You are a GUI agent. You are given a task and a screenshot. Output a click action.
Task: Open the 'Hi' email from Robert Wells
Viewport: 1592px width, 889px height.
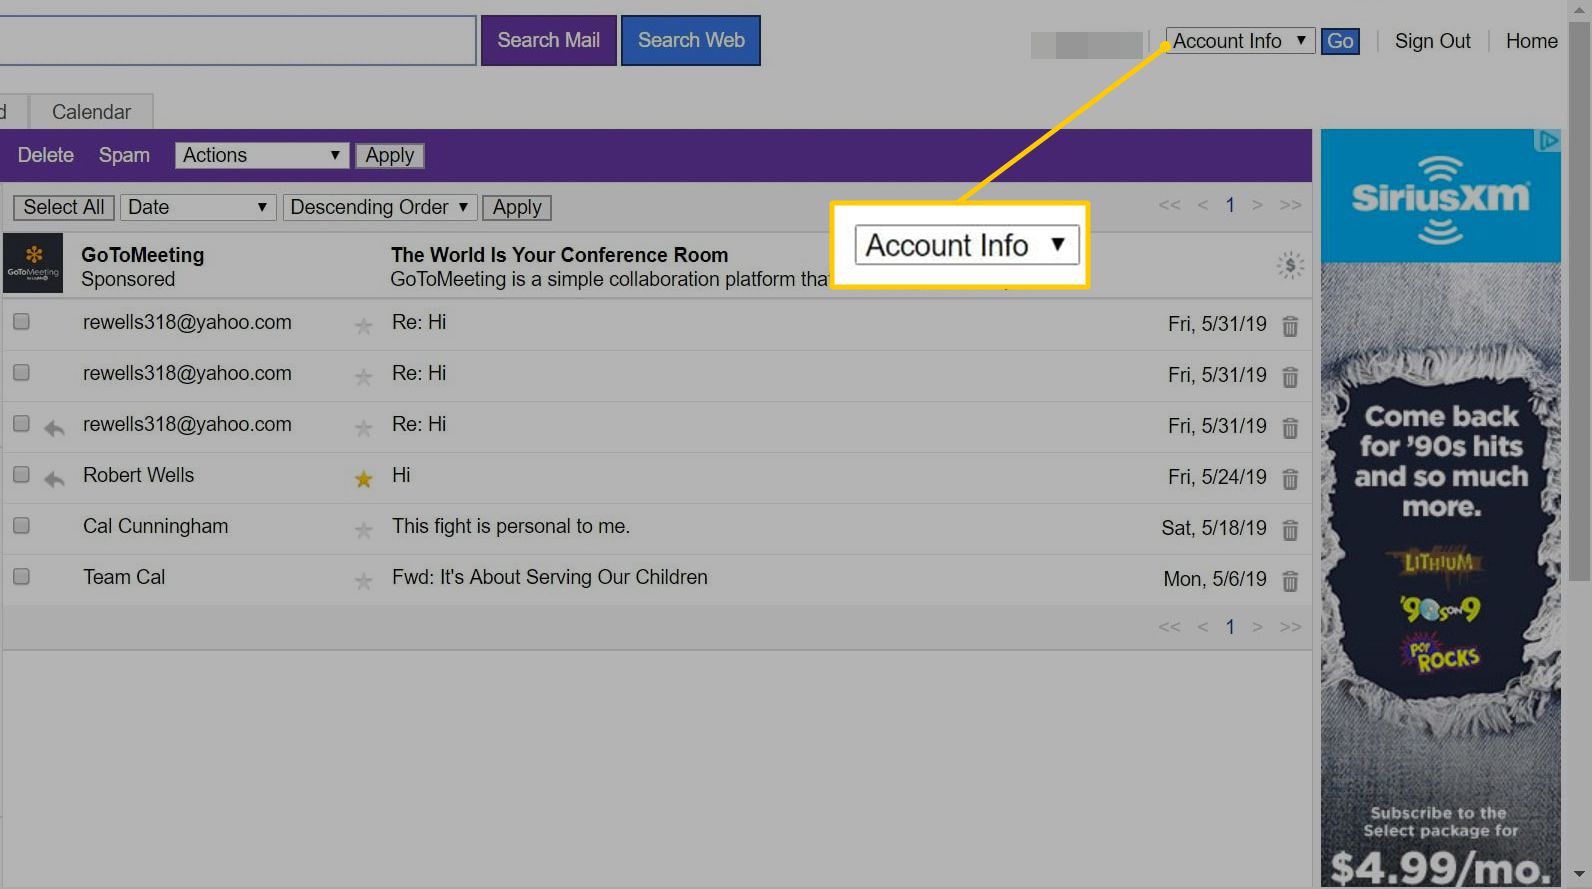point(401,475)
